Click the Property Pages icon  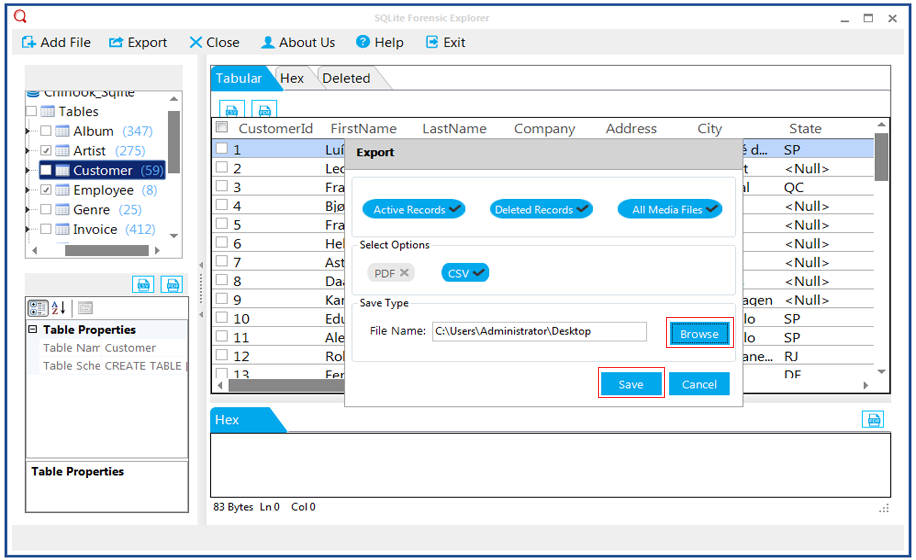click(85, 308)
